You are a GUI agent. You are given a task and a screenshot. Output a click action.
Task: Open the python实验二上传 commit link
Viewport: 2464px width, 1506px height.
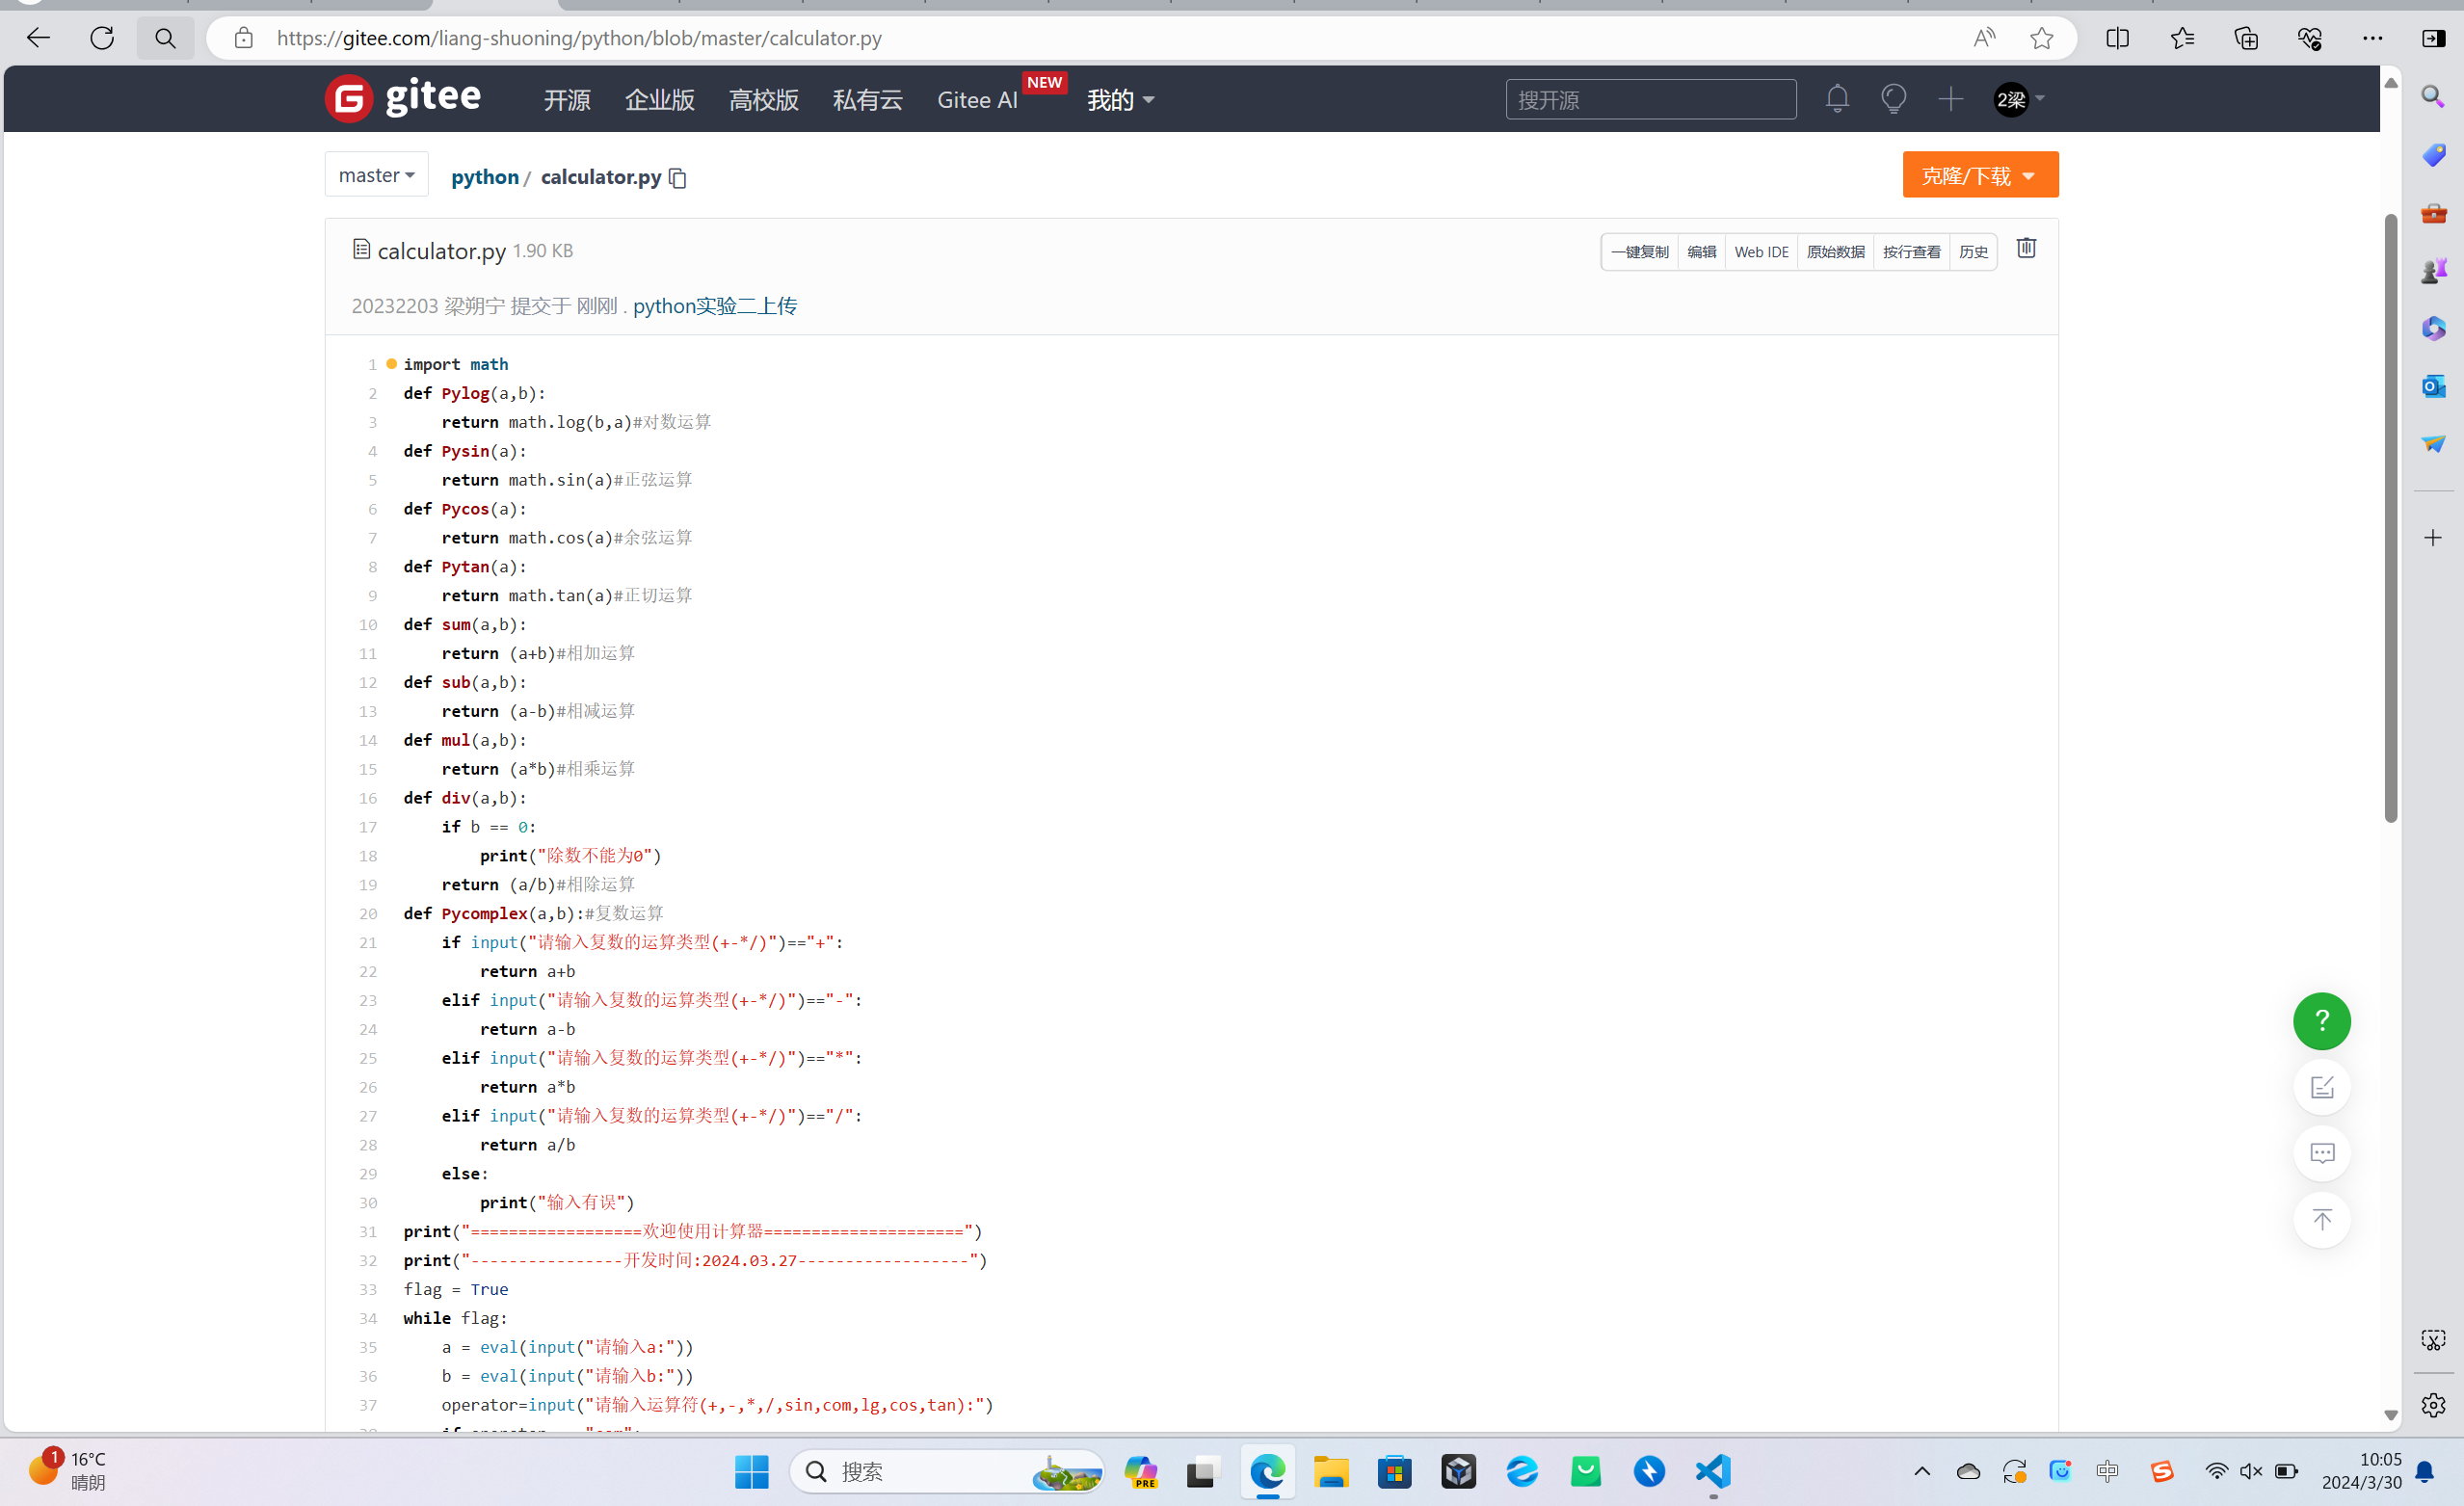(x=714, y=306)
